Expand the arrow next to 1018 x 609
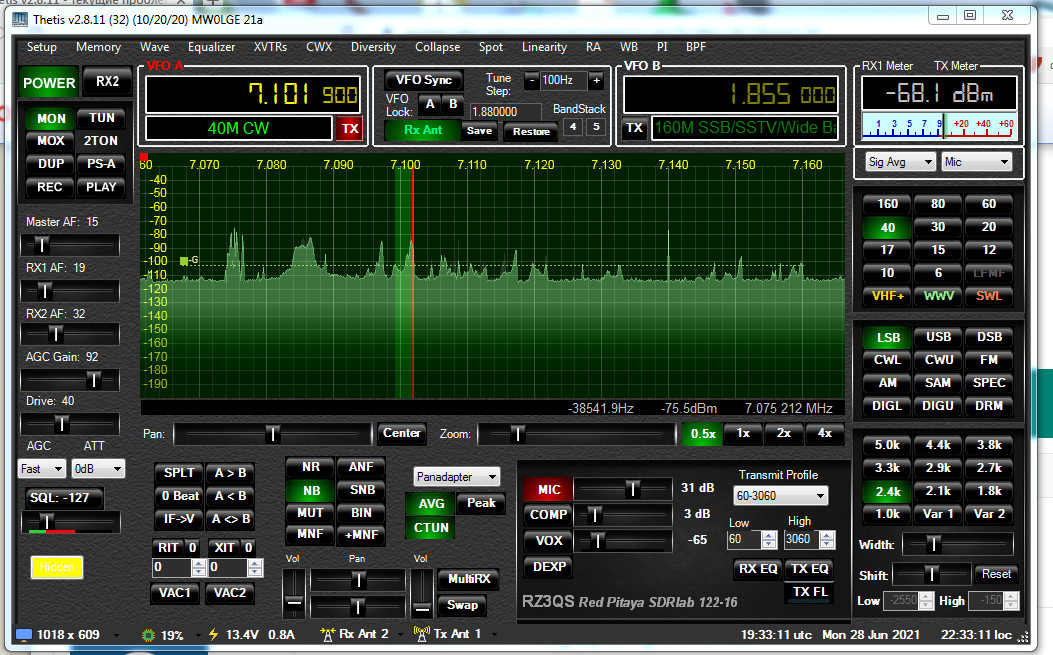 (117, 635)
